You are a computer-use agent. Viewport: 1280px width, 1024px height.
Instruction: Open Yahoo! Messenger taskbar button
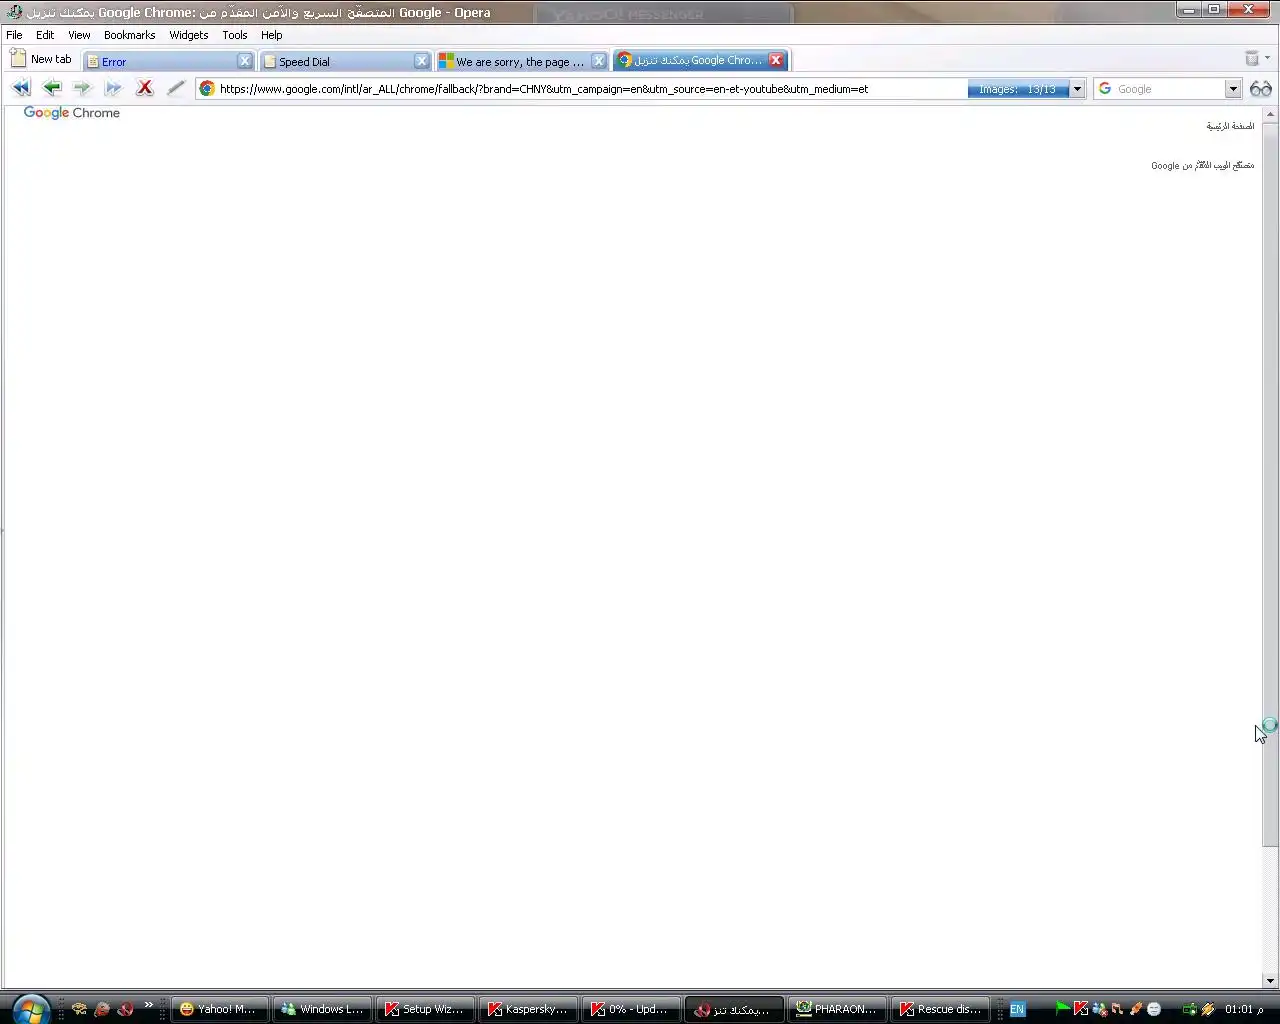220,1009
